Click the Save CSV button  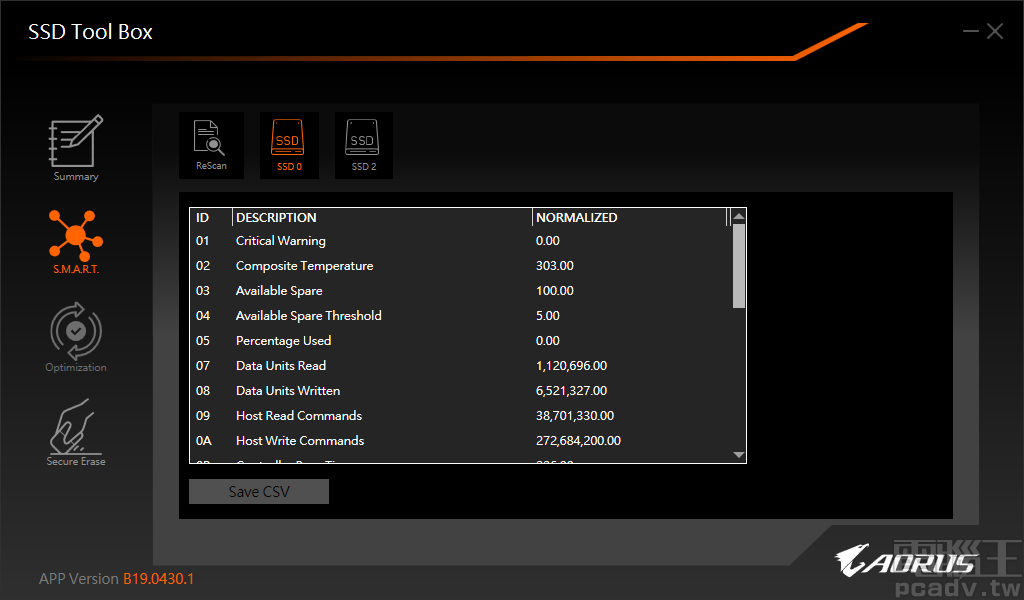coord(258,491)
